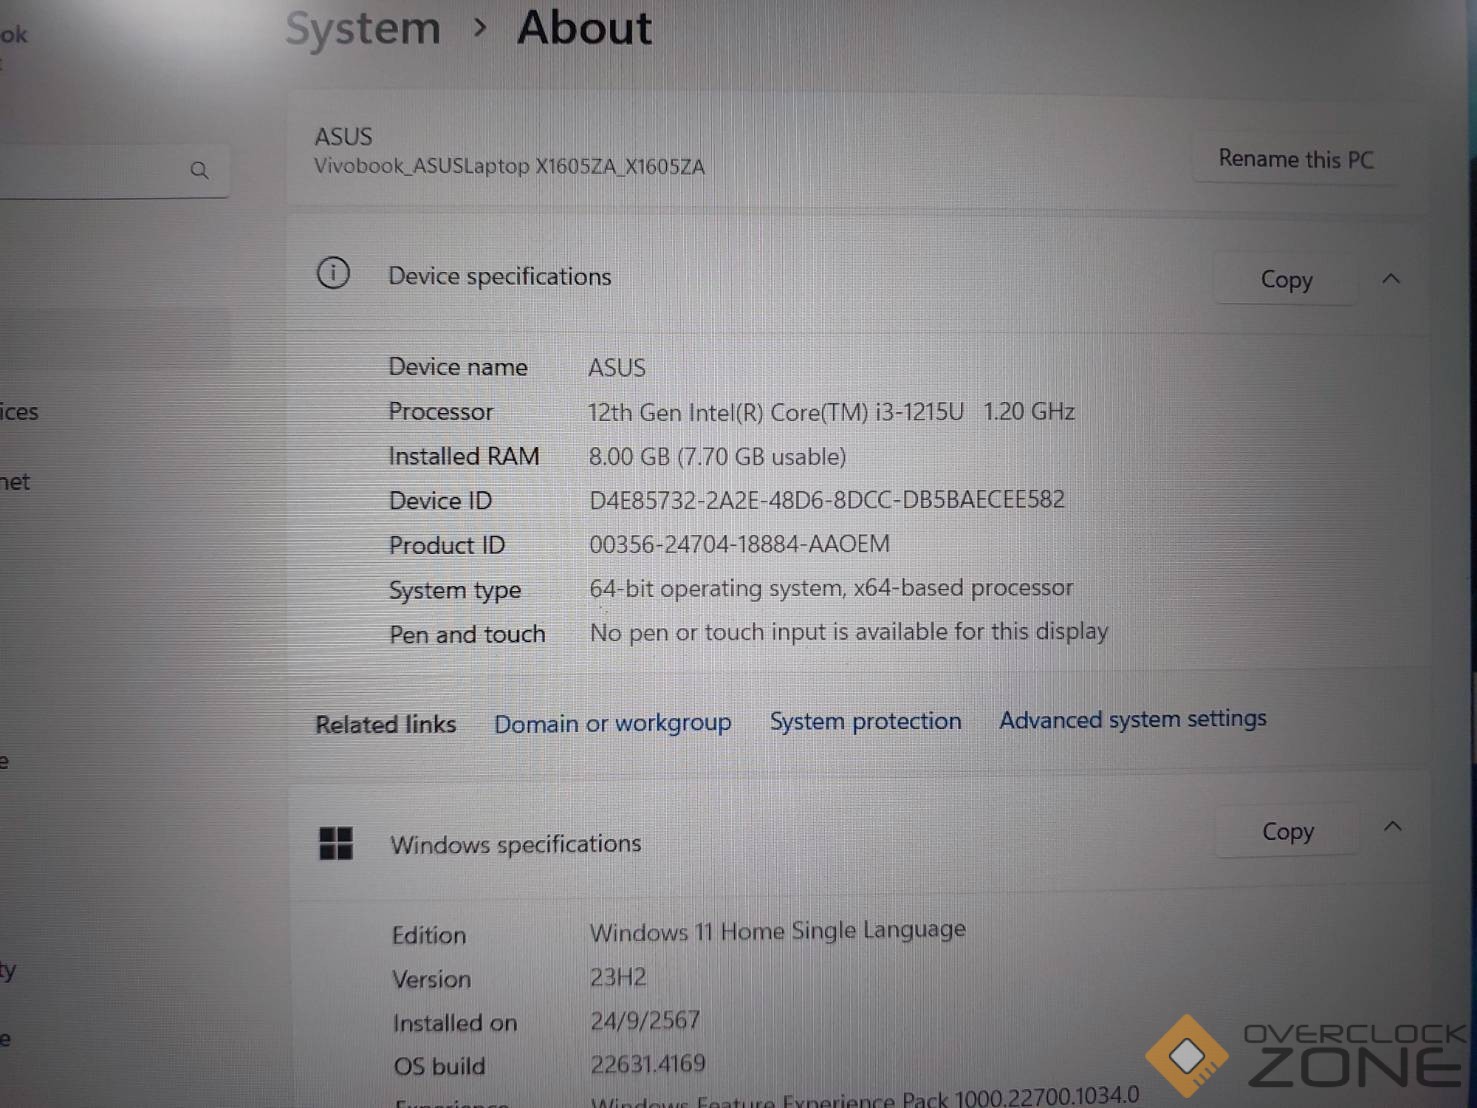Collapse the Device specifications section chevron
This screenshot has height=1108, width=1477.
(1390, 279)
